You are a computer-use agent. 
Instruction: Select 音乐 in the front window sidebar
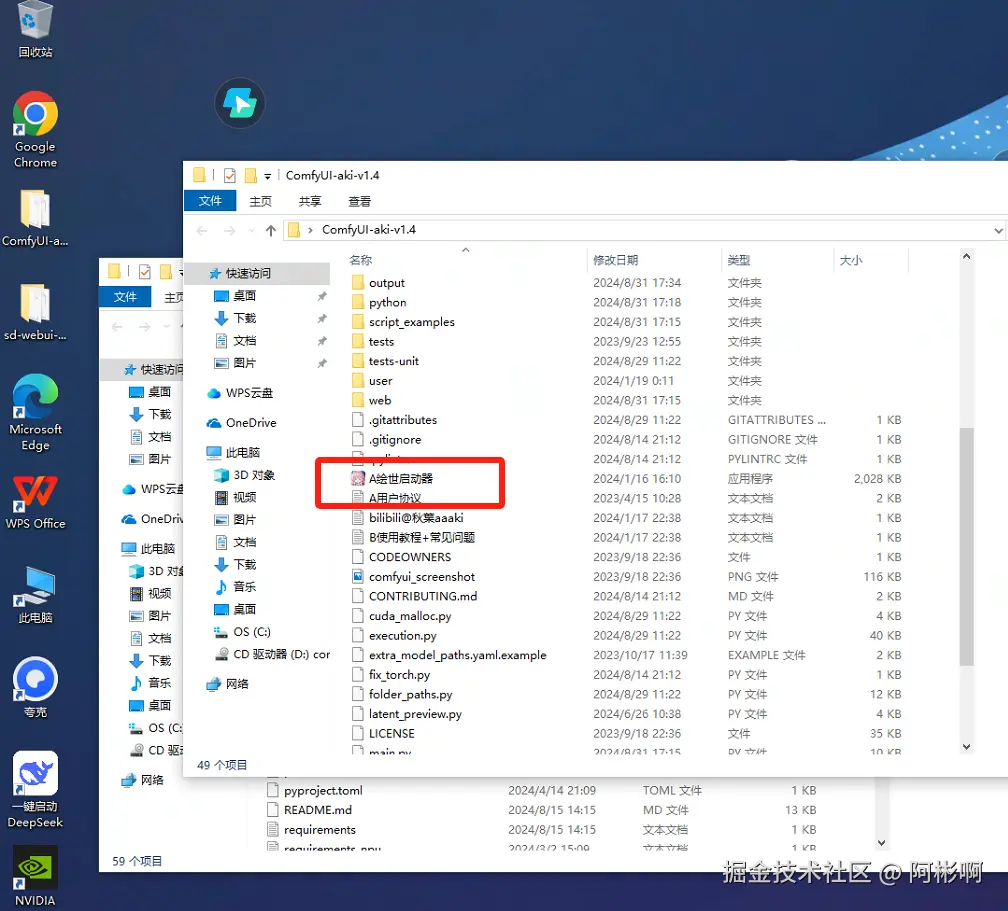tap(236, 586)
